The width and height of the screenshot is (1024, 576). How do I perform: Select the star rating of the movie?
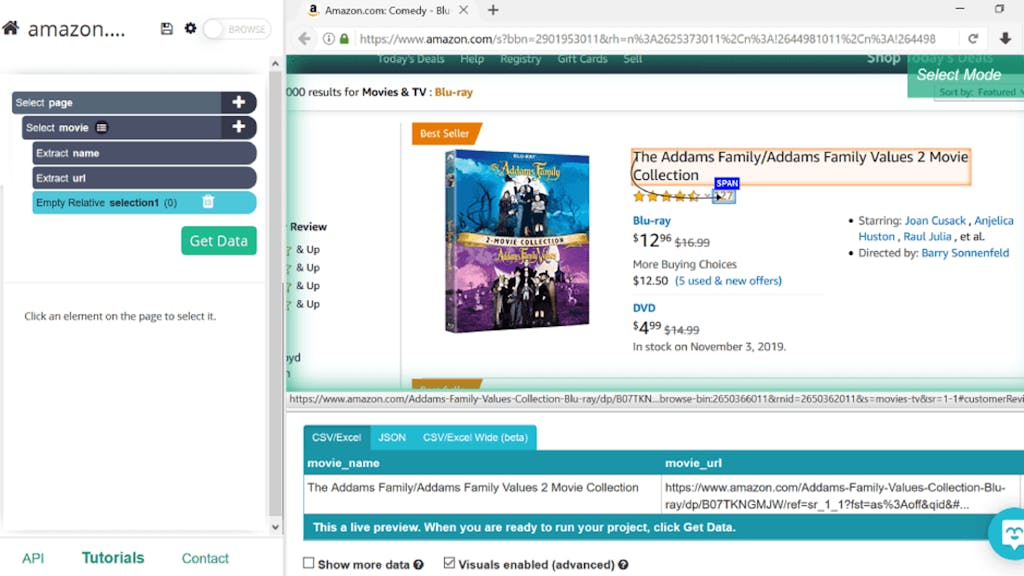pyautogui.click(x=666, y=196)
